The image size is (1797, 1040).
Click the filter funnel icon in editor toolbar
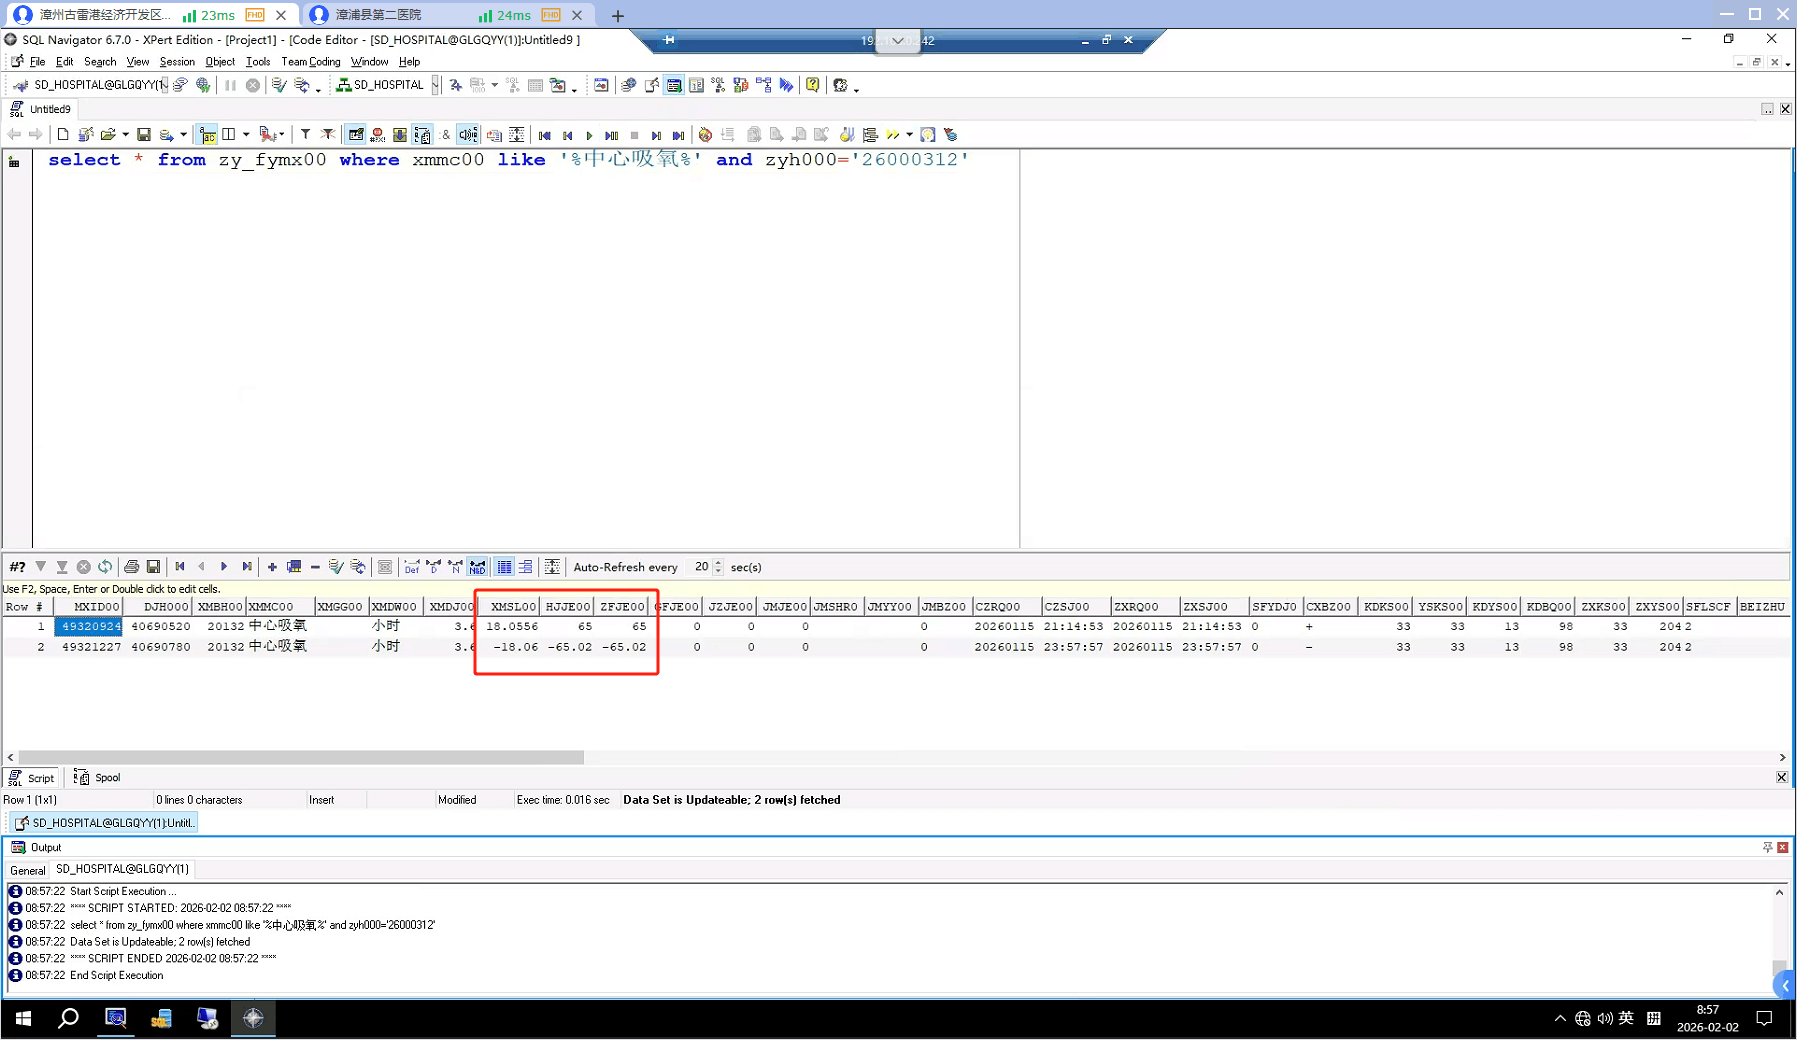click(x=305, y=135)
